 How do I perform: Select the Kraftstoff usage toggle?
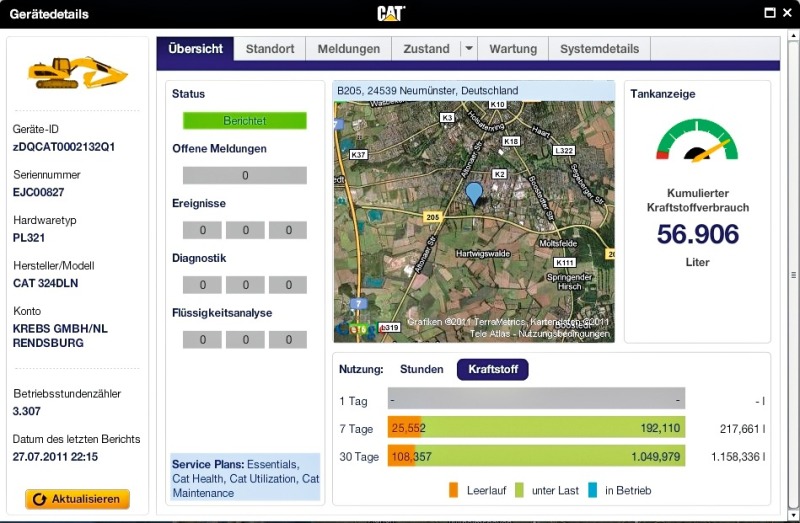point(492,370)
